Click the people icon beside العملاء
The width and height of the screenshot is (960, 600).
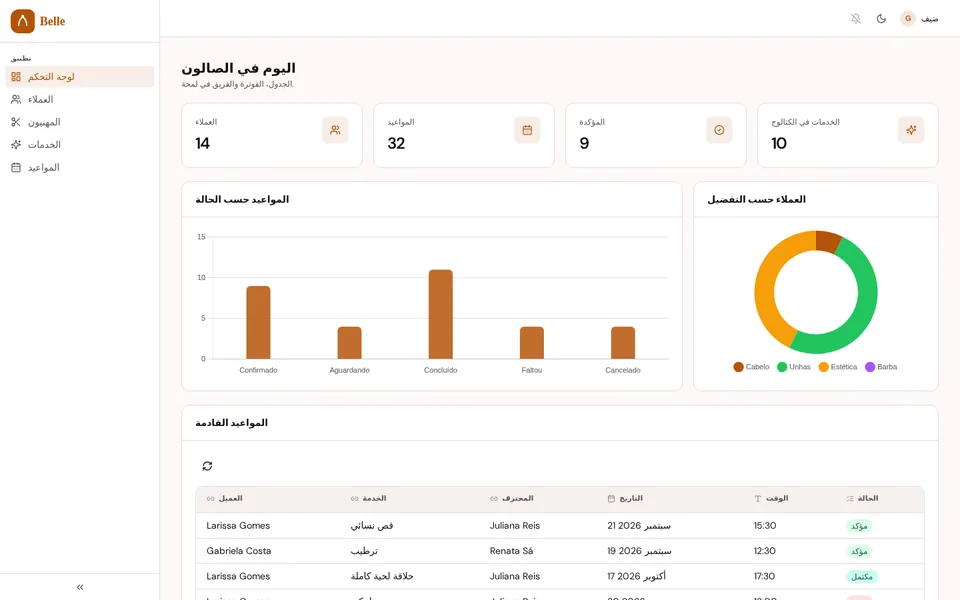[16, 99]
